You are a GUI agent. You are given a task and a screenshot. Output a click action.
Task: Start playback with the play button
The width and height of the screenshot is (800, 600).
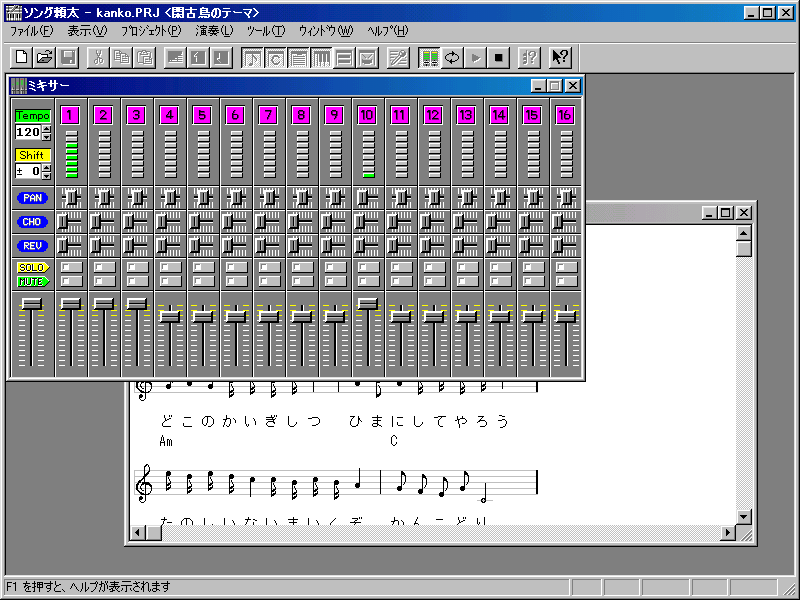(476, 58)
